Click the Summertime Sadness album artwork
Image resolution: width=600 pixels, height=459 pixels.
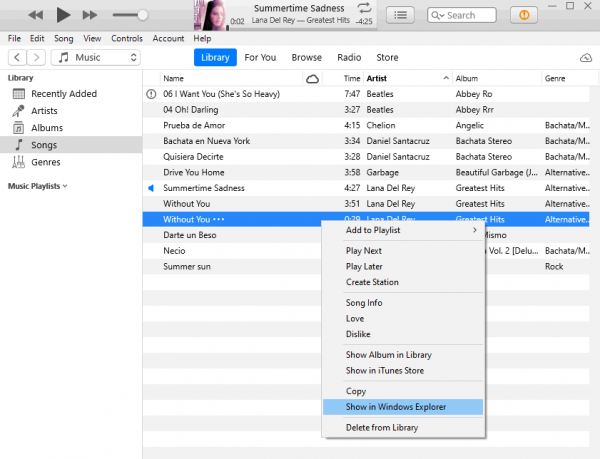(x=209, y=15)
